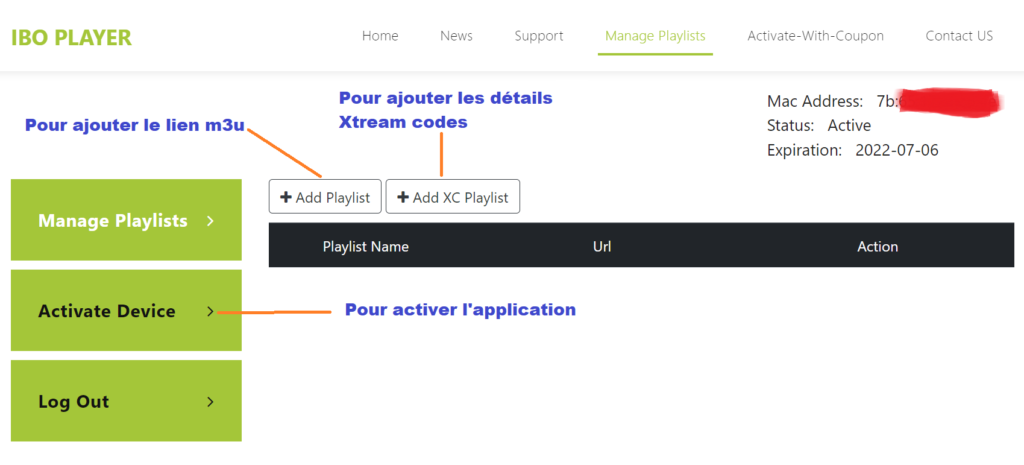This screenshot has width=1024, height=465.
Task: Click the Playlist Name column header
Action: 365,246
